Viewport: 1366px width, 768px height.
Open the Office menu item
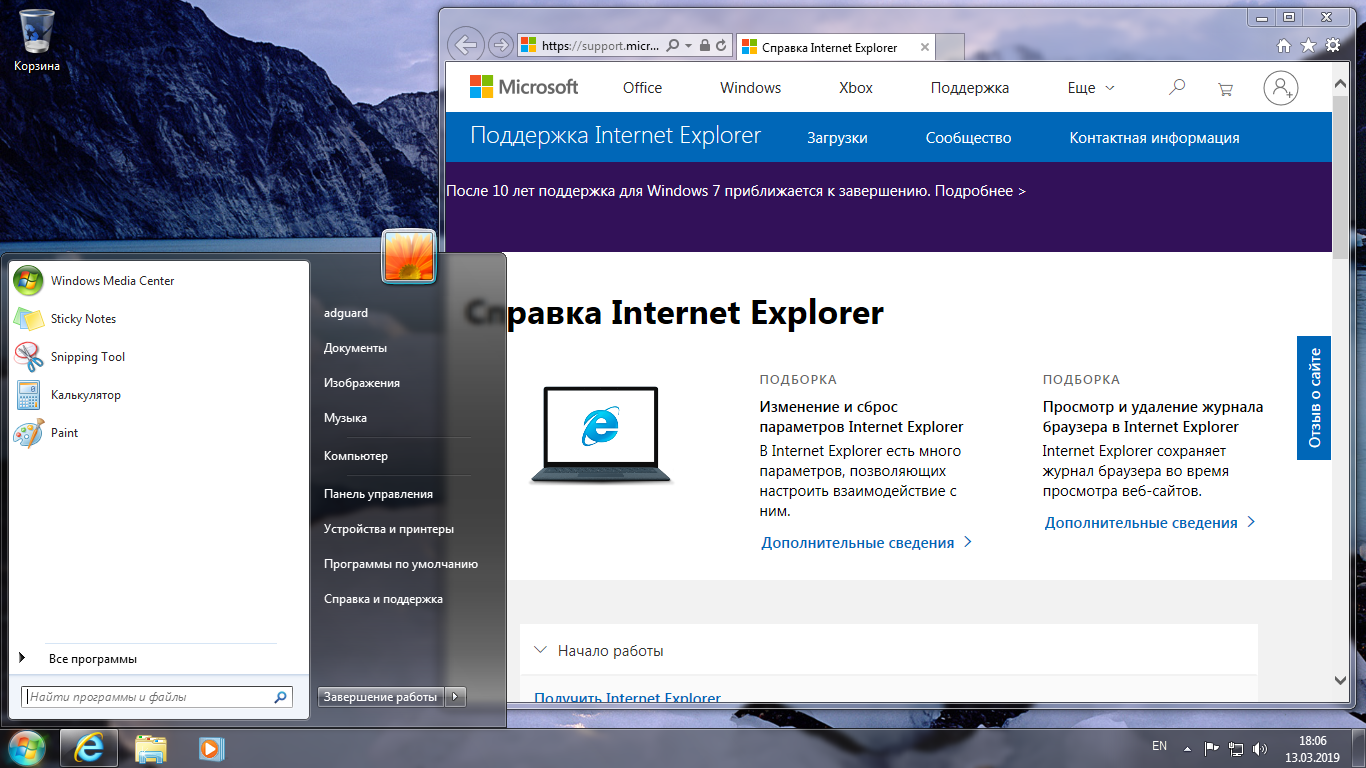[x=642, y=88]
